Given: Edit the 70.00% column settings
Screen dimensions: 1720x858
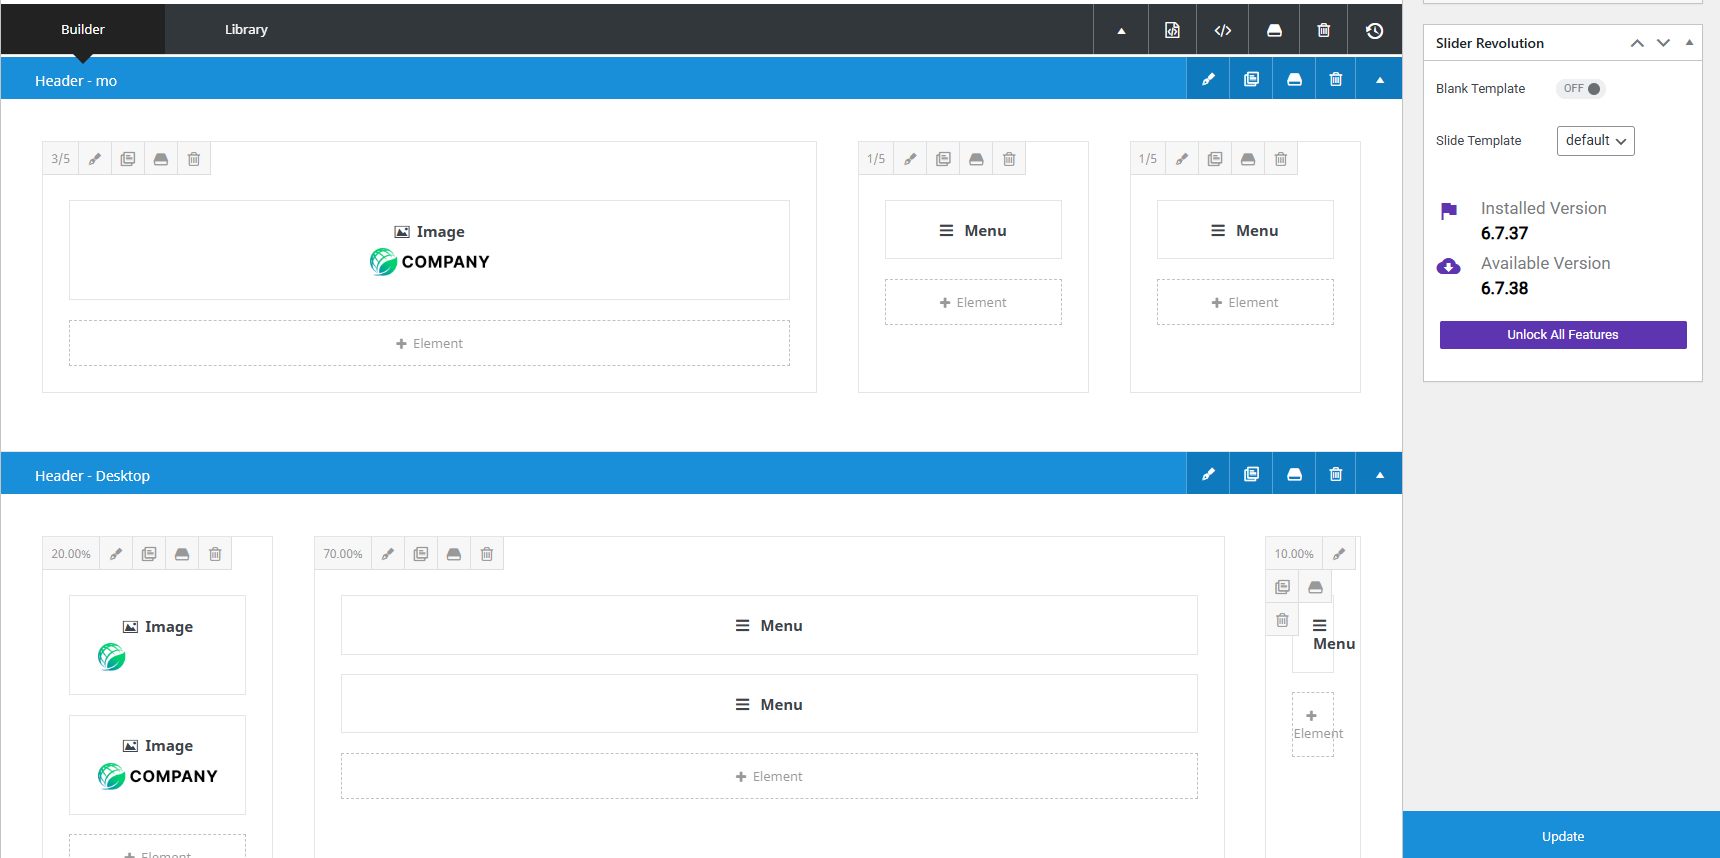Looking at the screenshot, I should (388, 554).
